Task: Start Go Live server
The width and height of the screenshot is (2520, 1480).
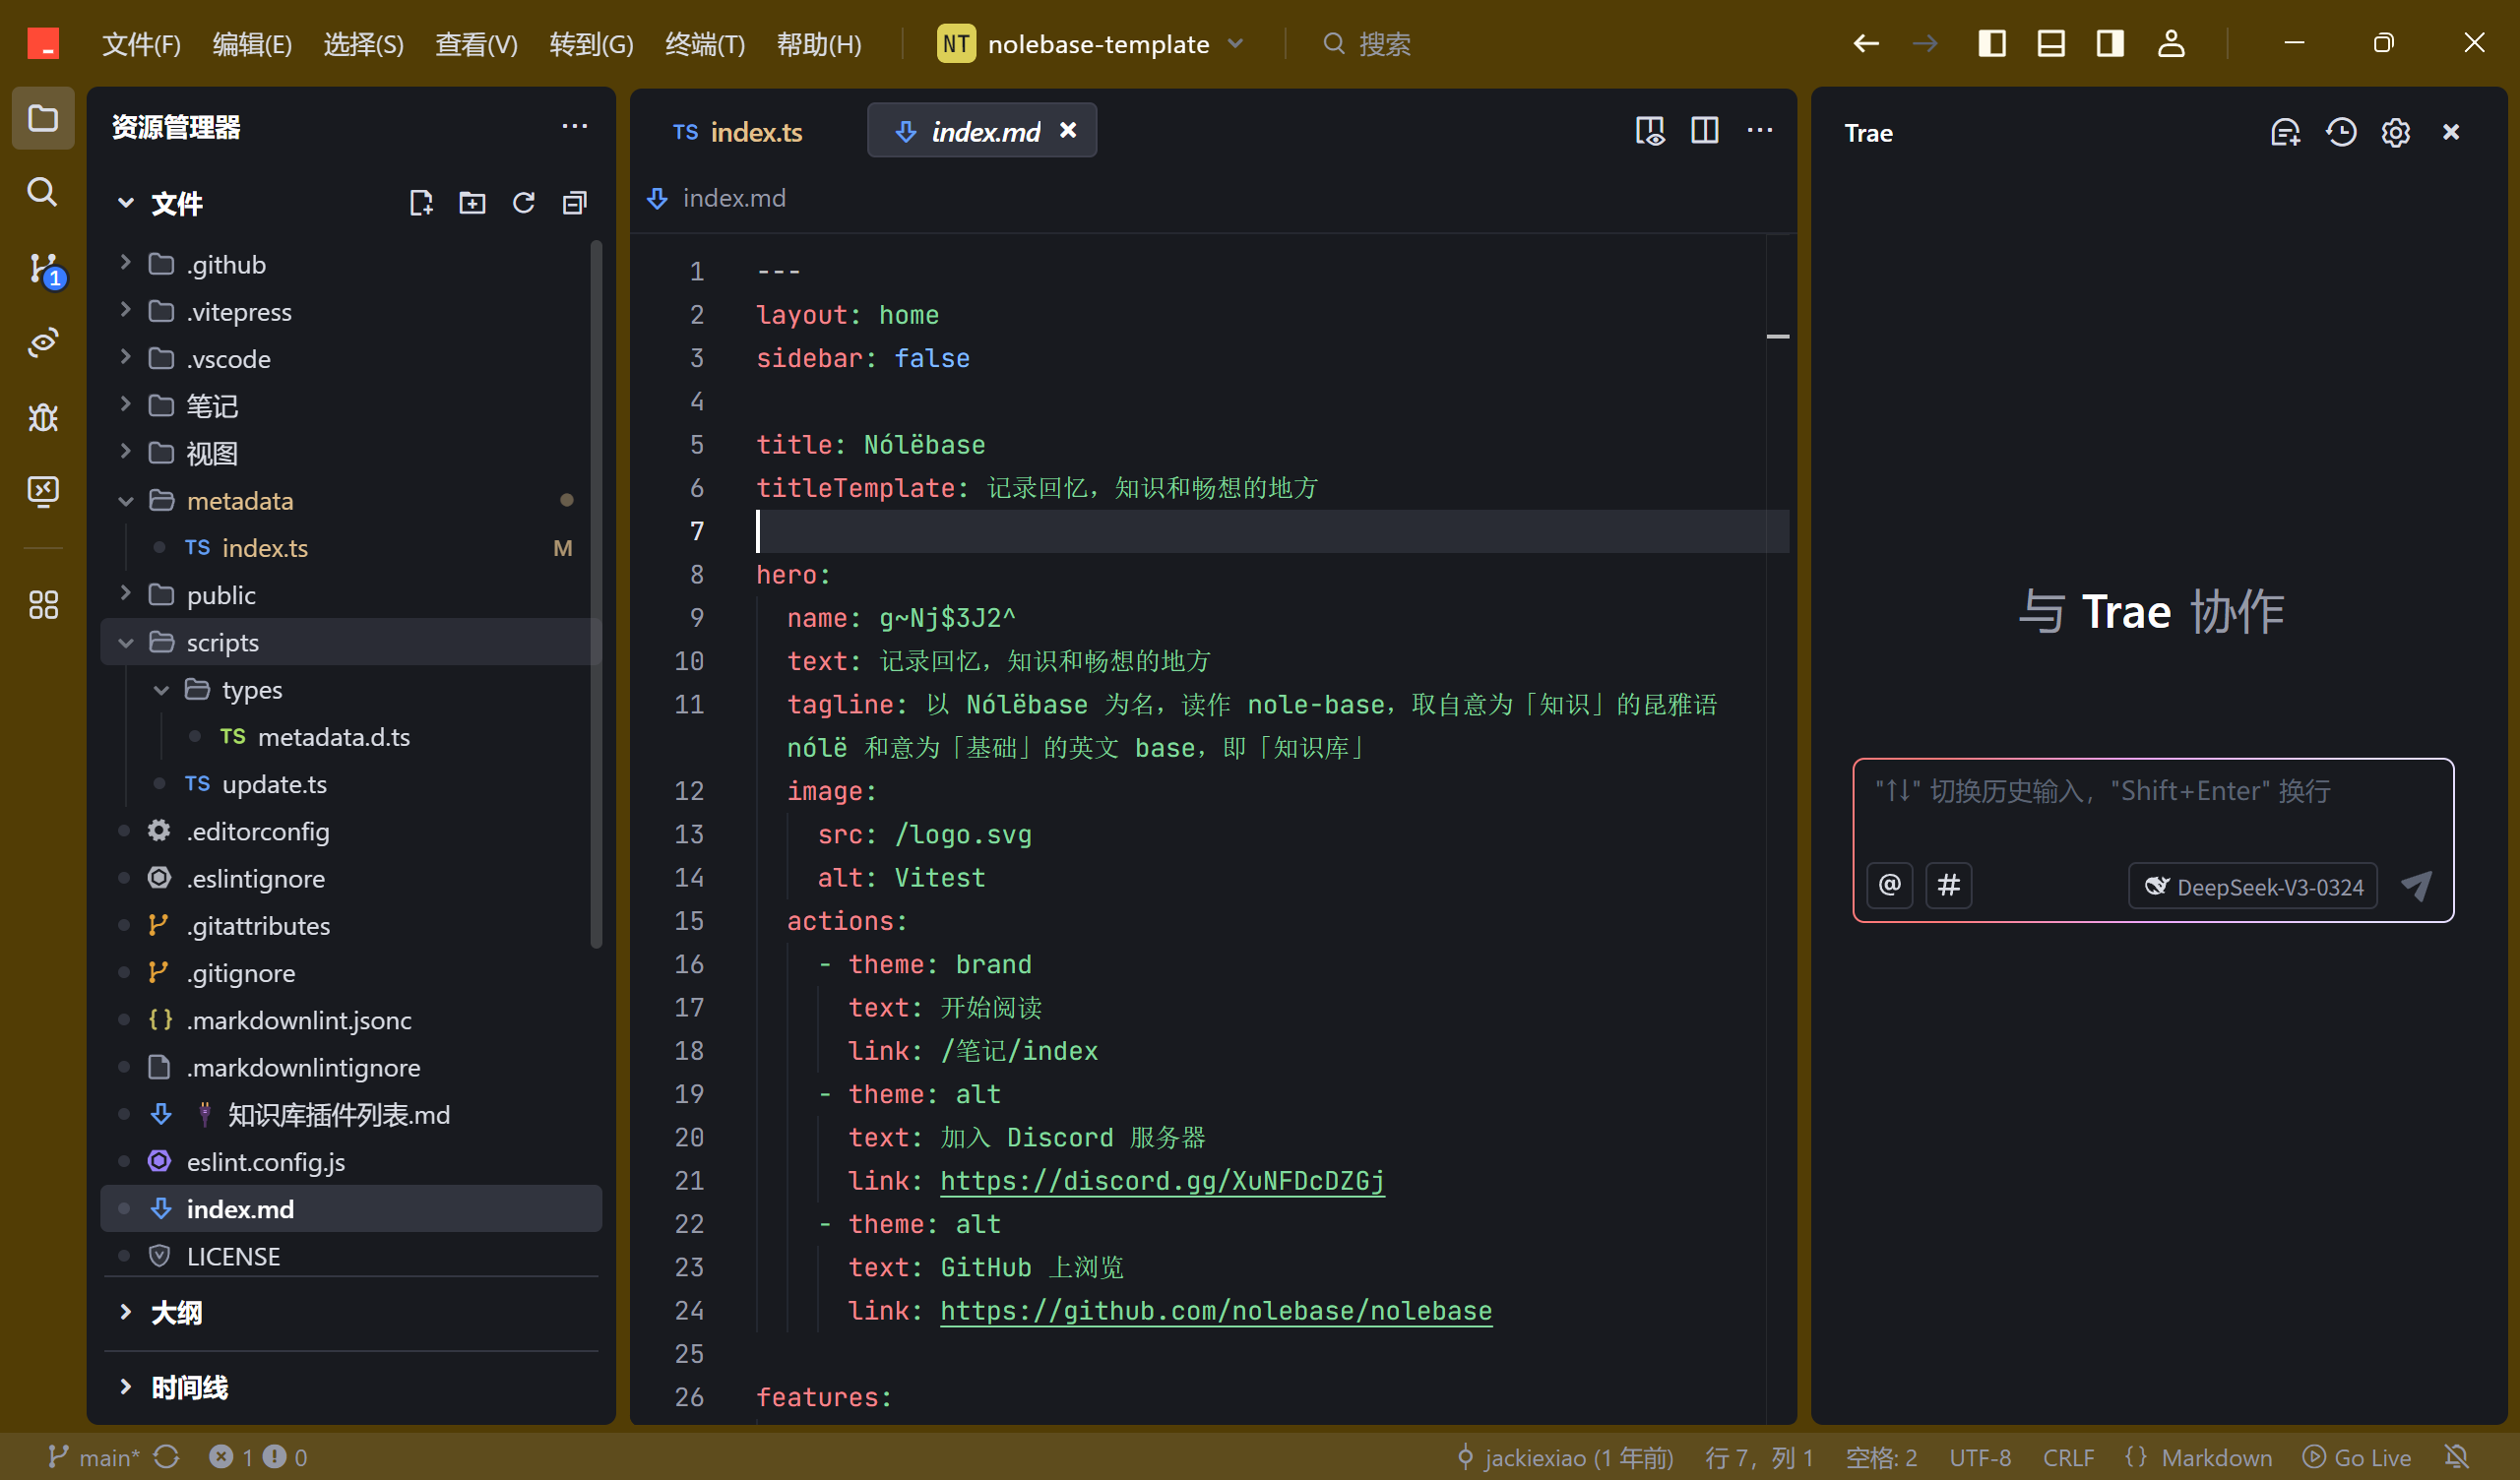Action: click(x=2357, y=1457)
